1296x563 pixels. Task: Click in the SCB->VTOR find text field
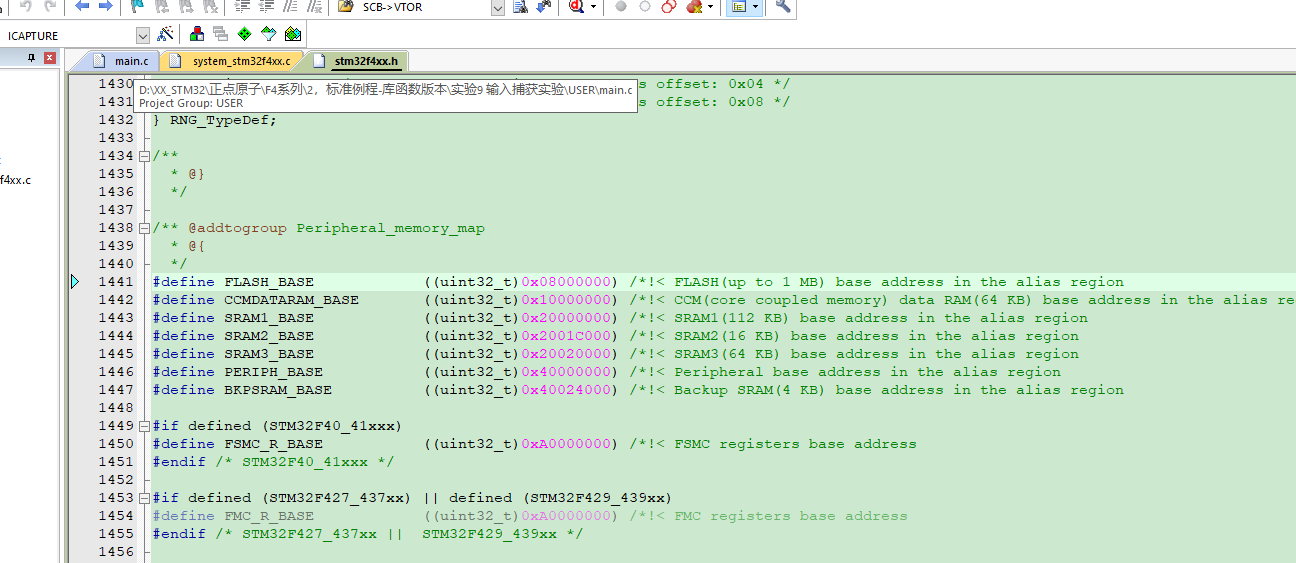(x=426, y=7)
